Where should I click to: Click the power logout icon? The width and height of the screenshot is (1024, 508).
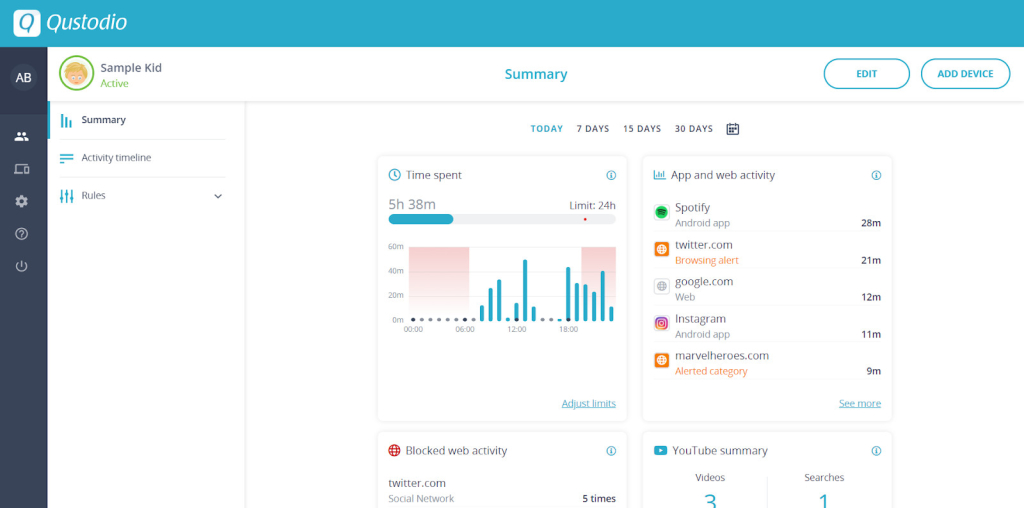coord(22,266)
